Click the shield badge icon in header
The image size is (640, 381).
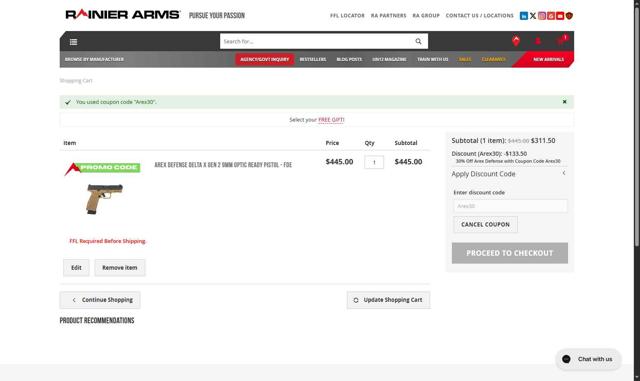point(569,16)
